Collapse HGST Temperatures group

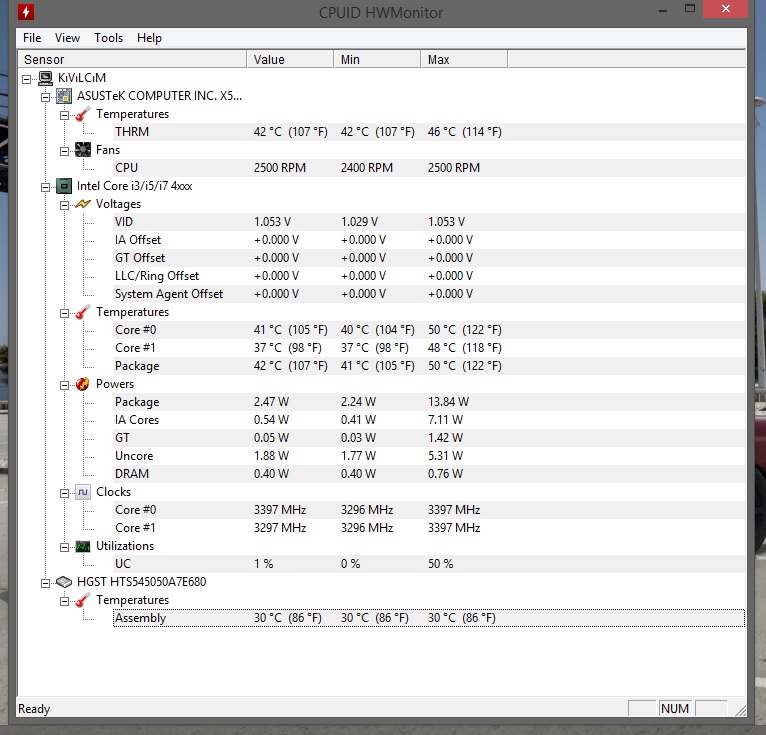[64, 601]
